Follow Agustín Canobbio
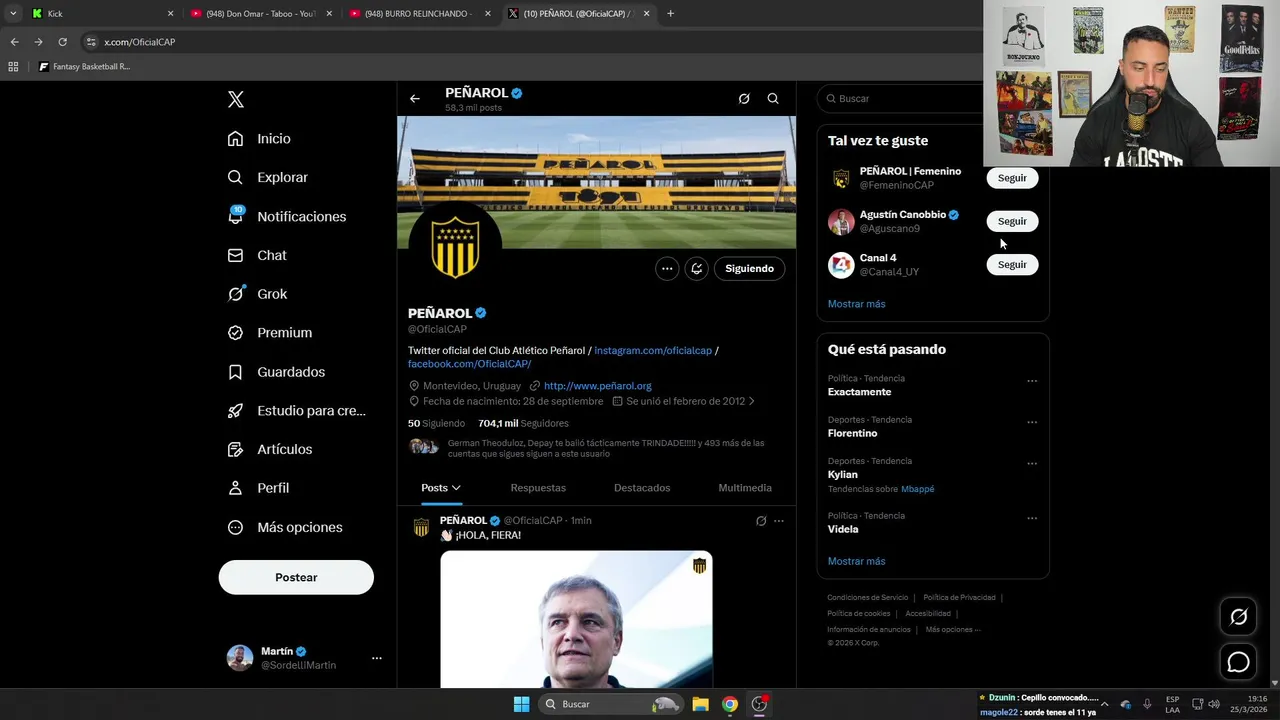Screen dimensions: 1280x720 [x=1012, y=221]
